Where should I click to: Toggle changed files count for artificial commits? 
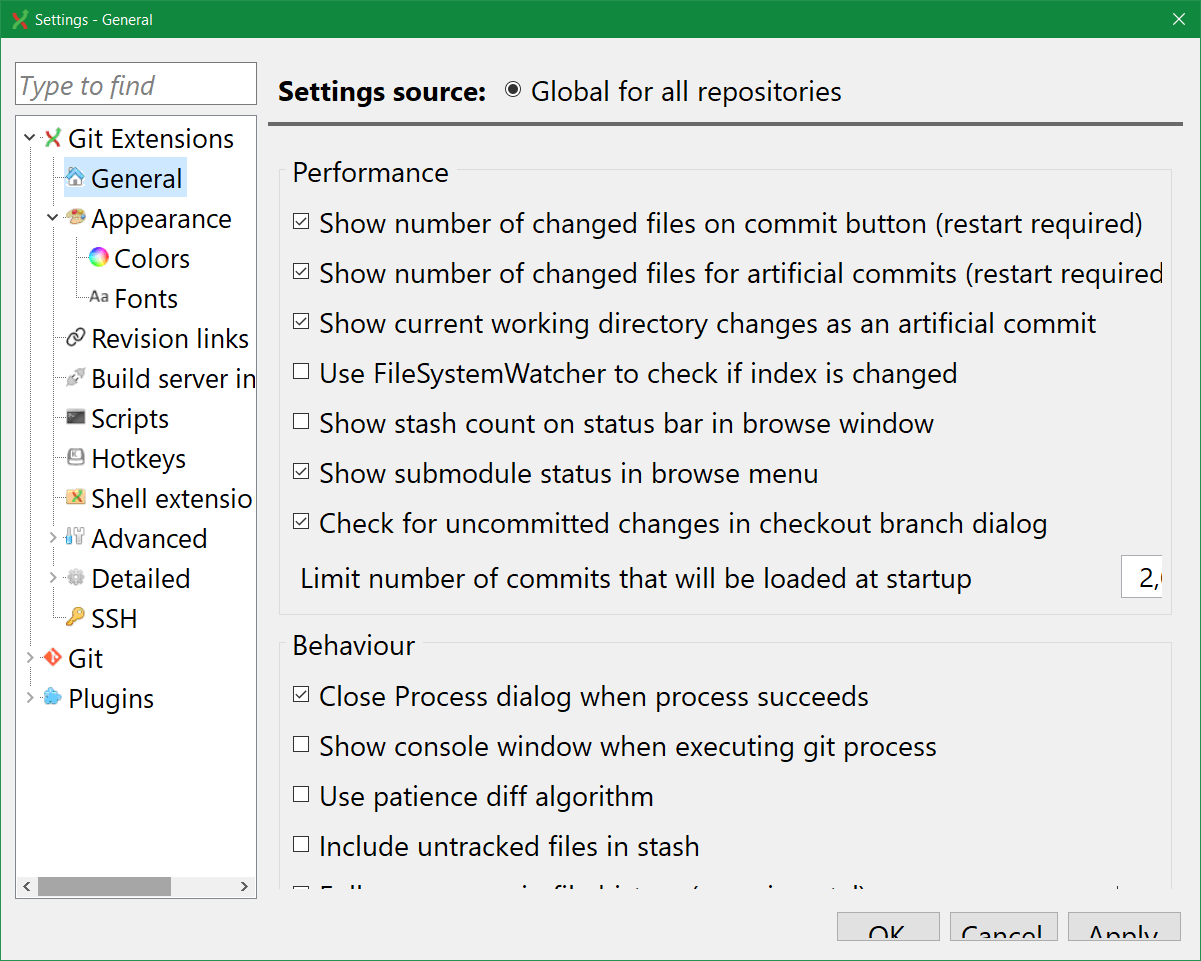[x=301, y=272]
